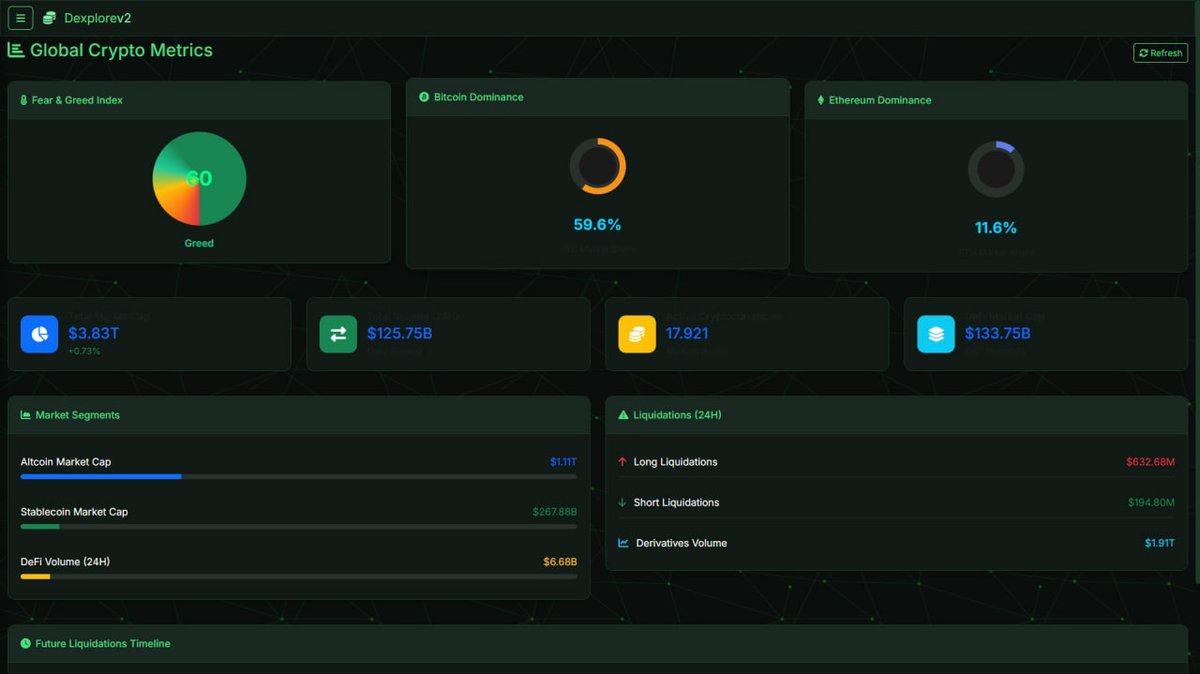Screen dimensions: 1200x674
Task: Click the red up arrow by Long Liquidations
Action: (x=622, y=462)
